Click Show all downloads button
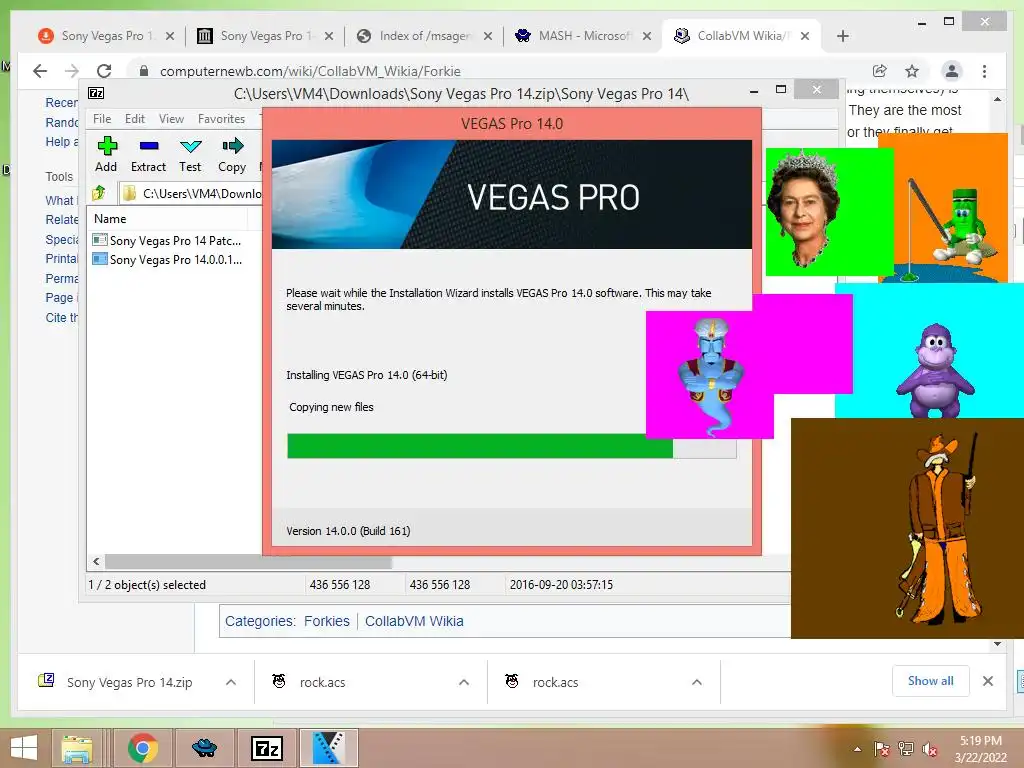This screenshot has height=768, width=1024. point(931,681)
